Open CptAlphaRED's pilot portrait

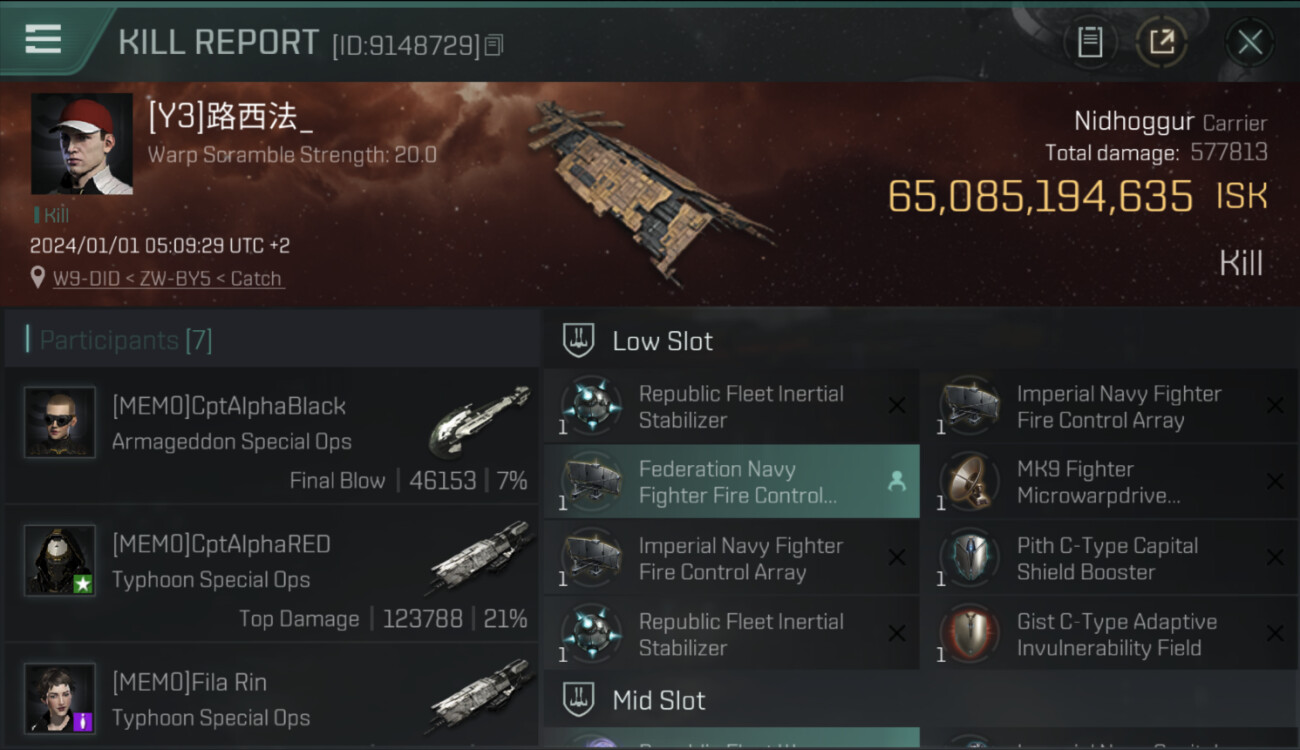click(x=60, y=561)
